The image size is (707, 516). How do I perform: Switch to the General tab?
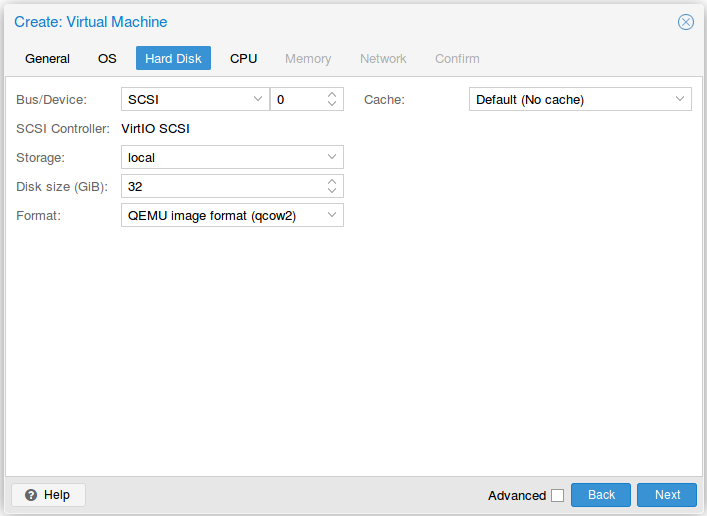(47, 58)
